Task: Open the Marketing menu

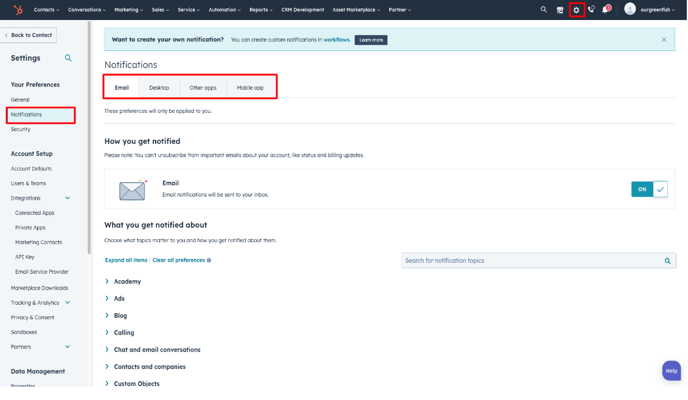Action: [x=129, y=10]
